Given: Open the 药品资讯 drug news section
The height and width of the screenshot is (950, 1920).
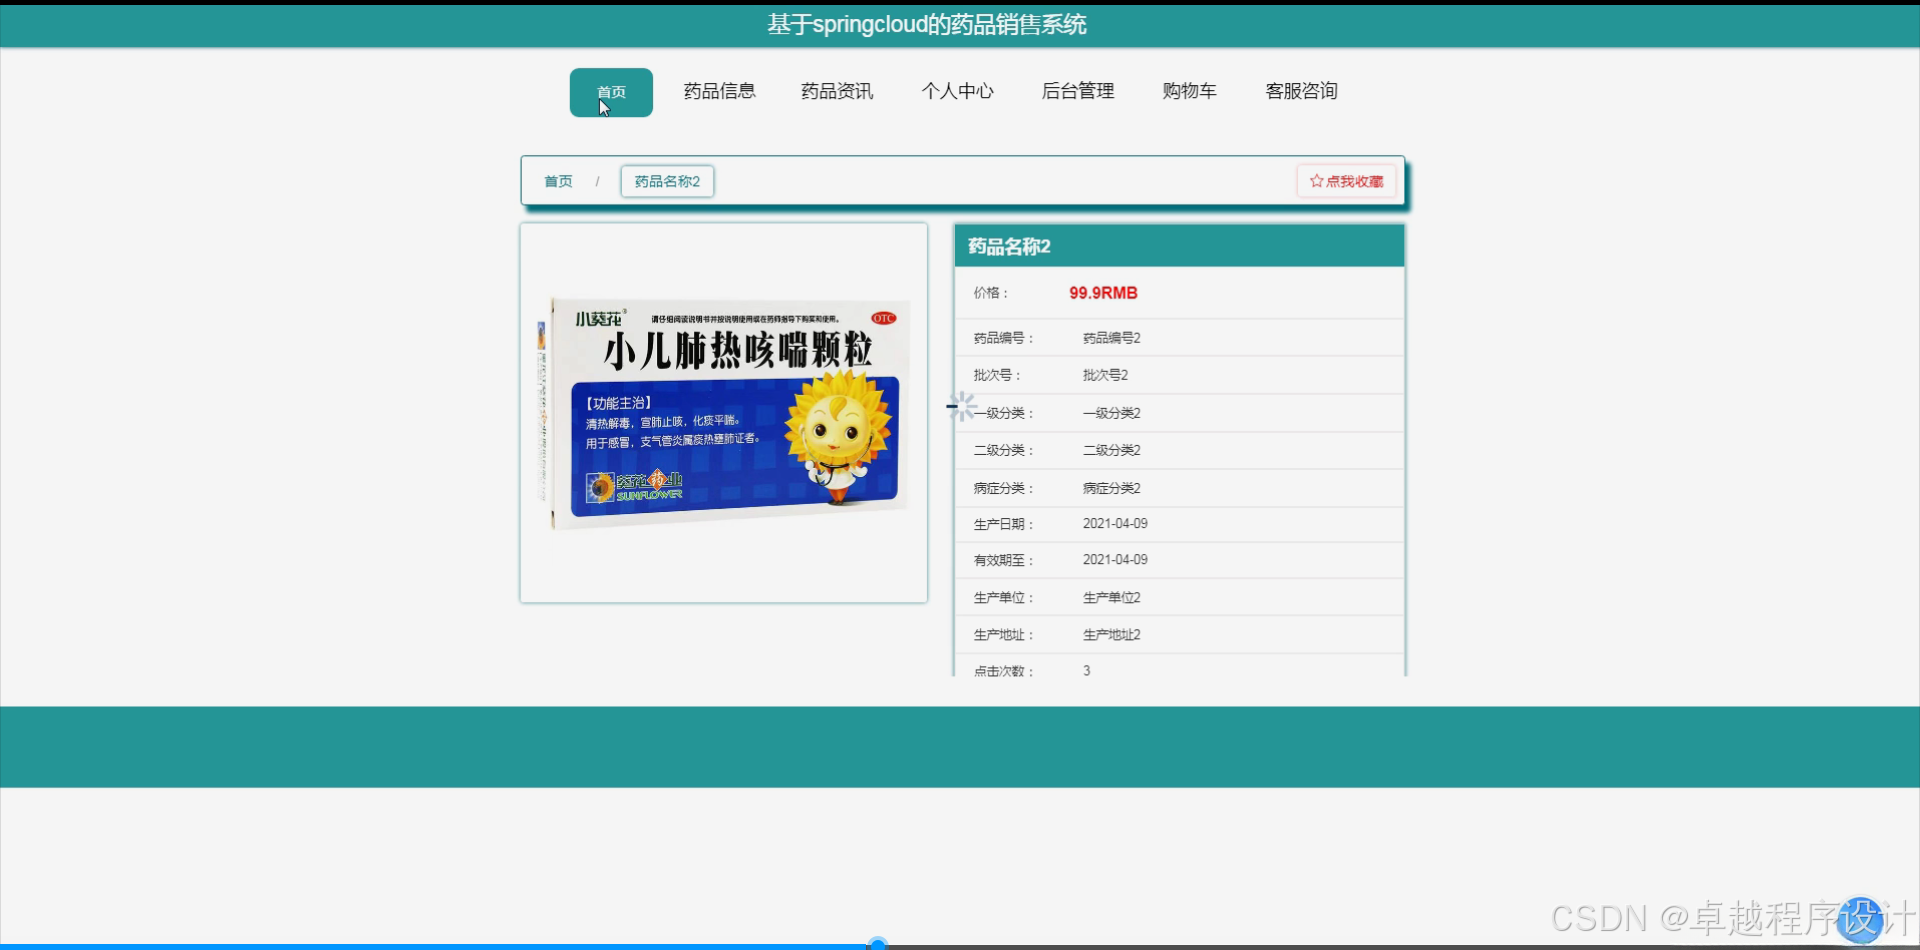Looking at the screenshot, I should (x=836, y=91).
